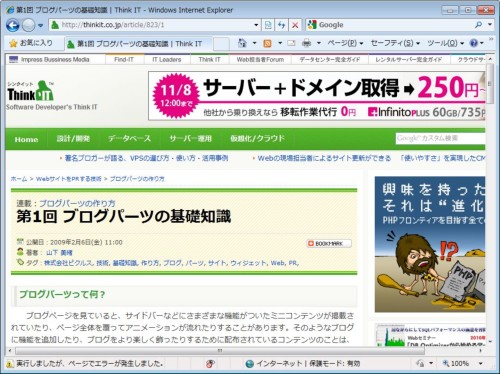Viewport: 500px width, 374px height.
Task: Expand the Home button dropdown arrow
Action: pyautogui.click(x=254, y=43)
